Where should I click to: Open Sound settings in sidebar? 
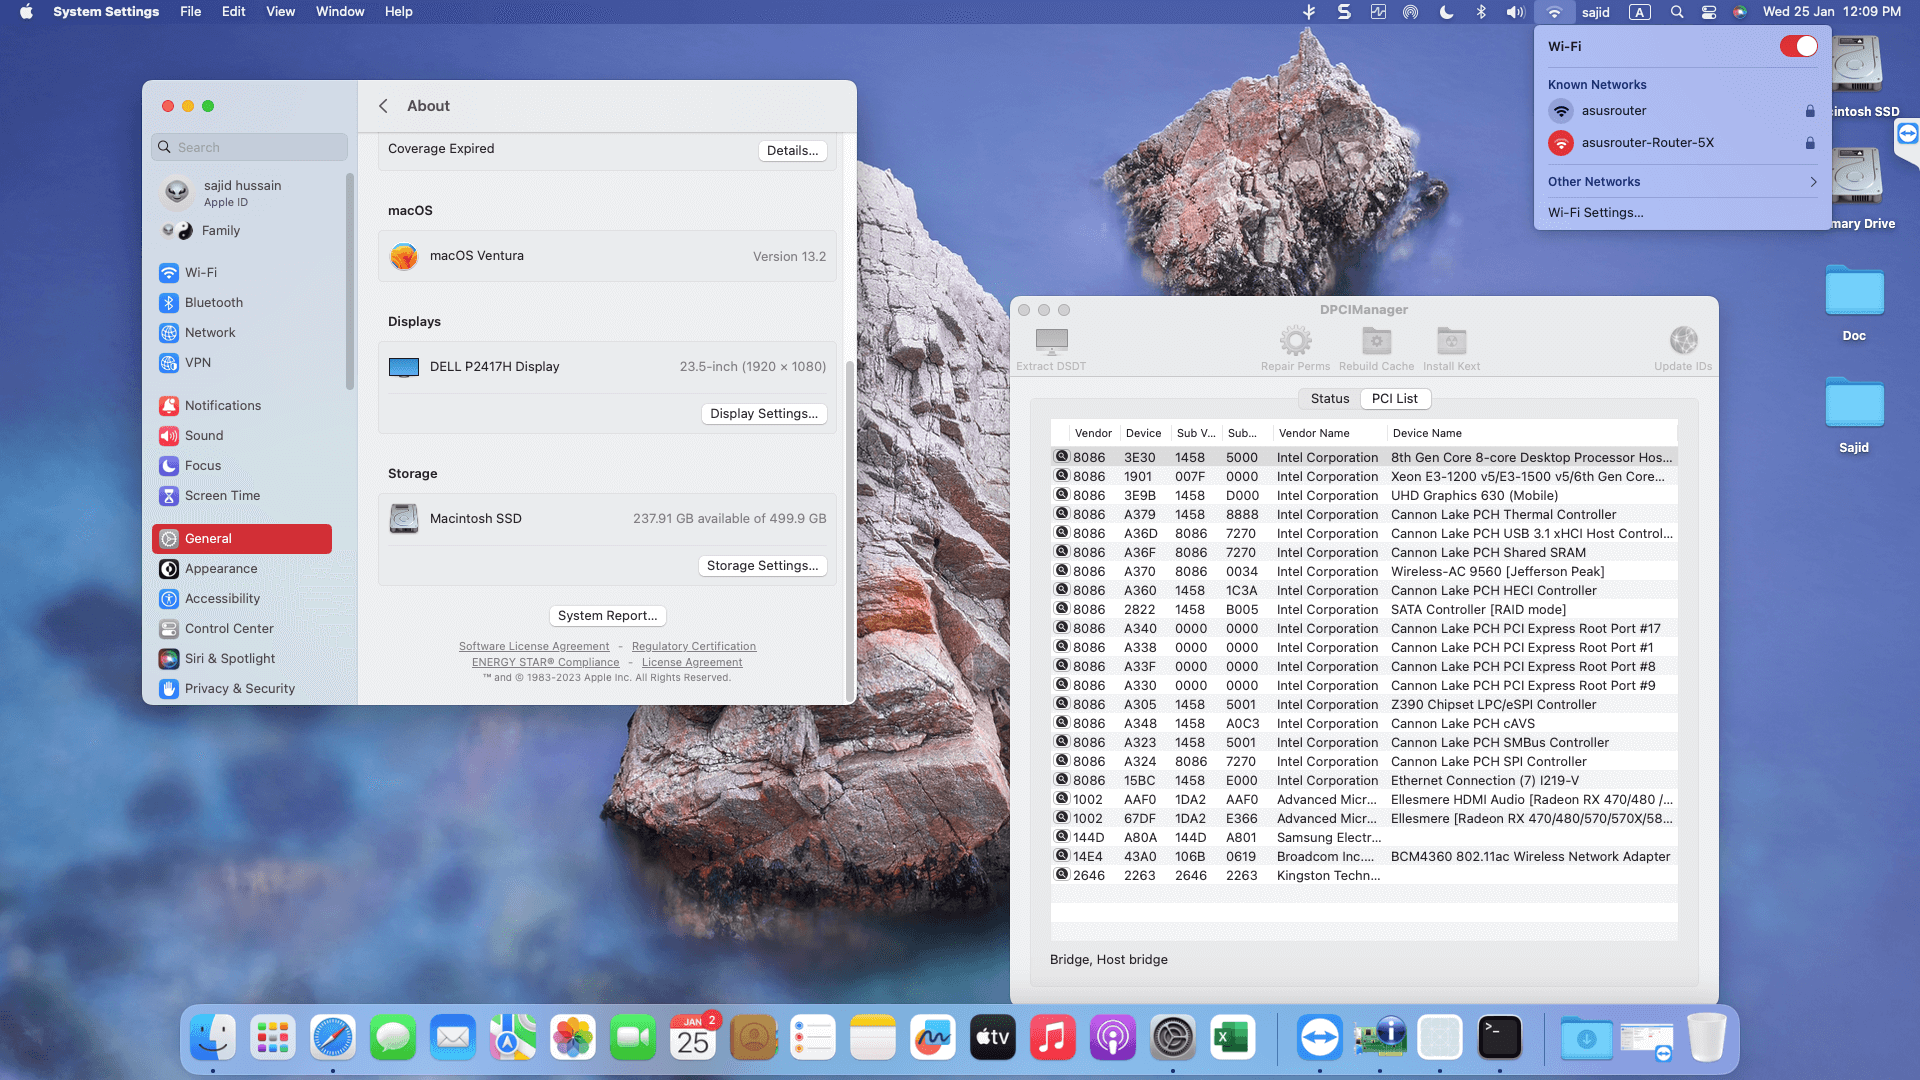(x=242, y=435)
